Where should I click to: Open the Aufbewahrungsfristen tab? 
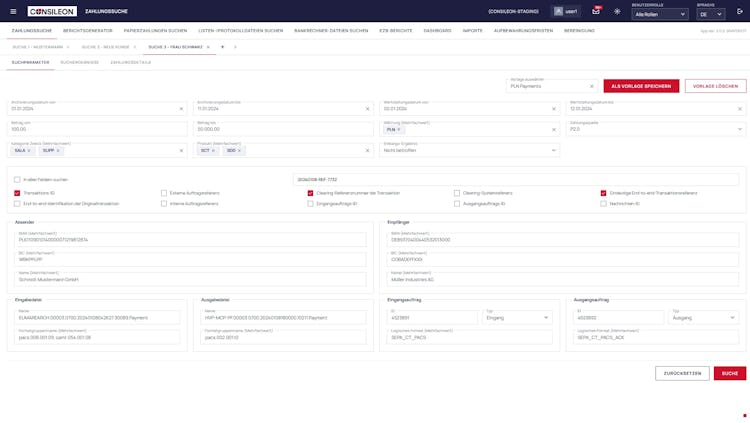[523, 31]
